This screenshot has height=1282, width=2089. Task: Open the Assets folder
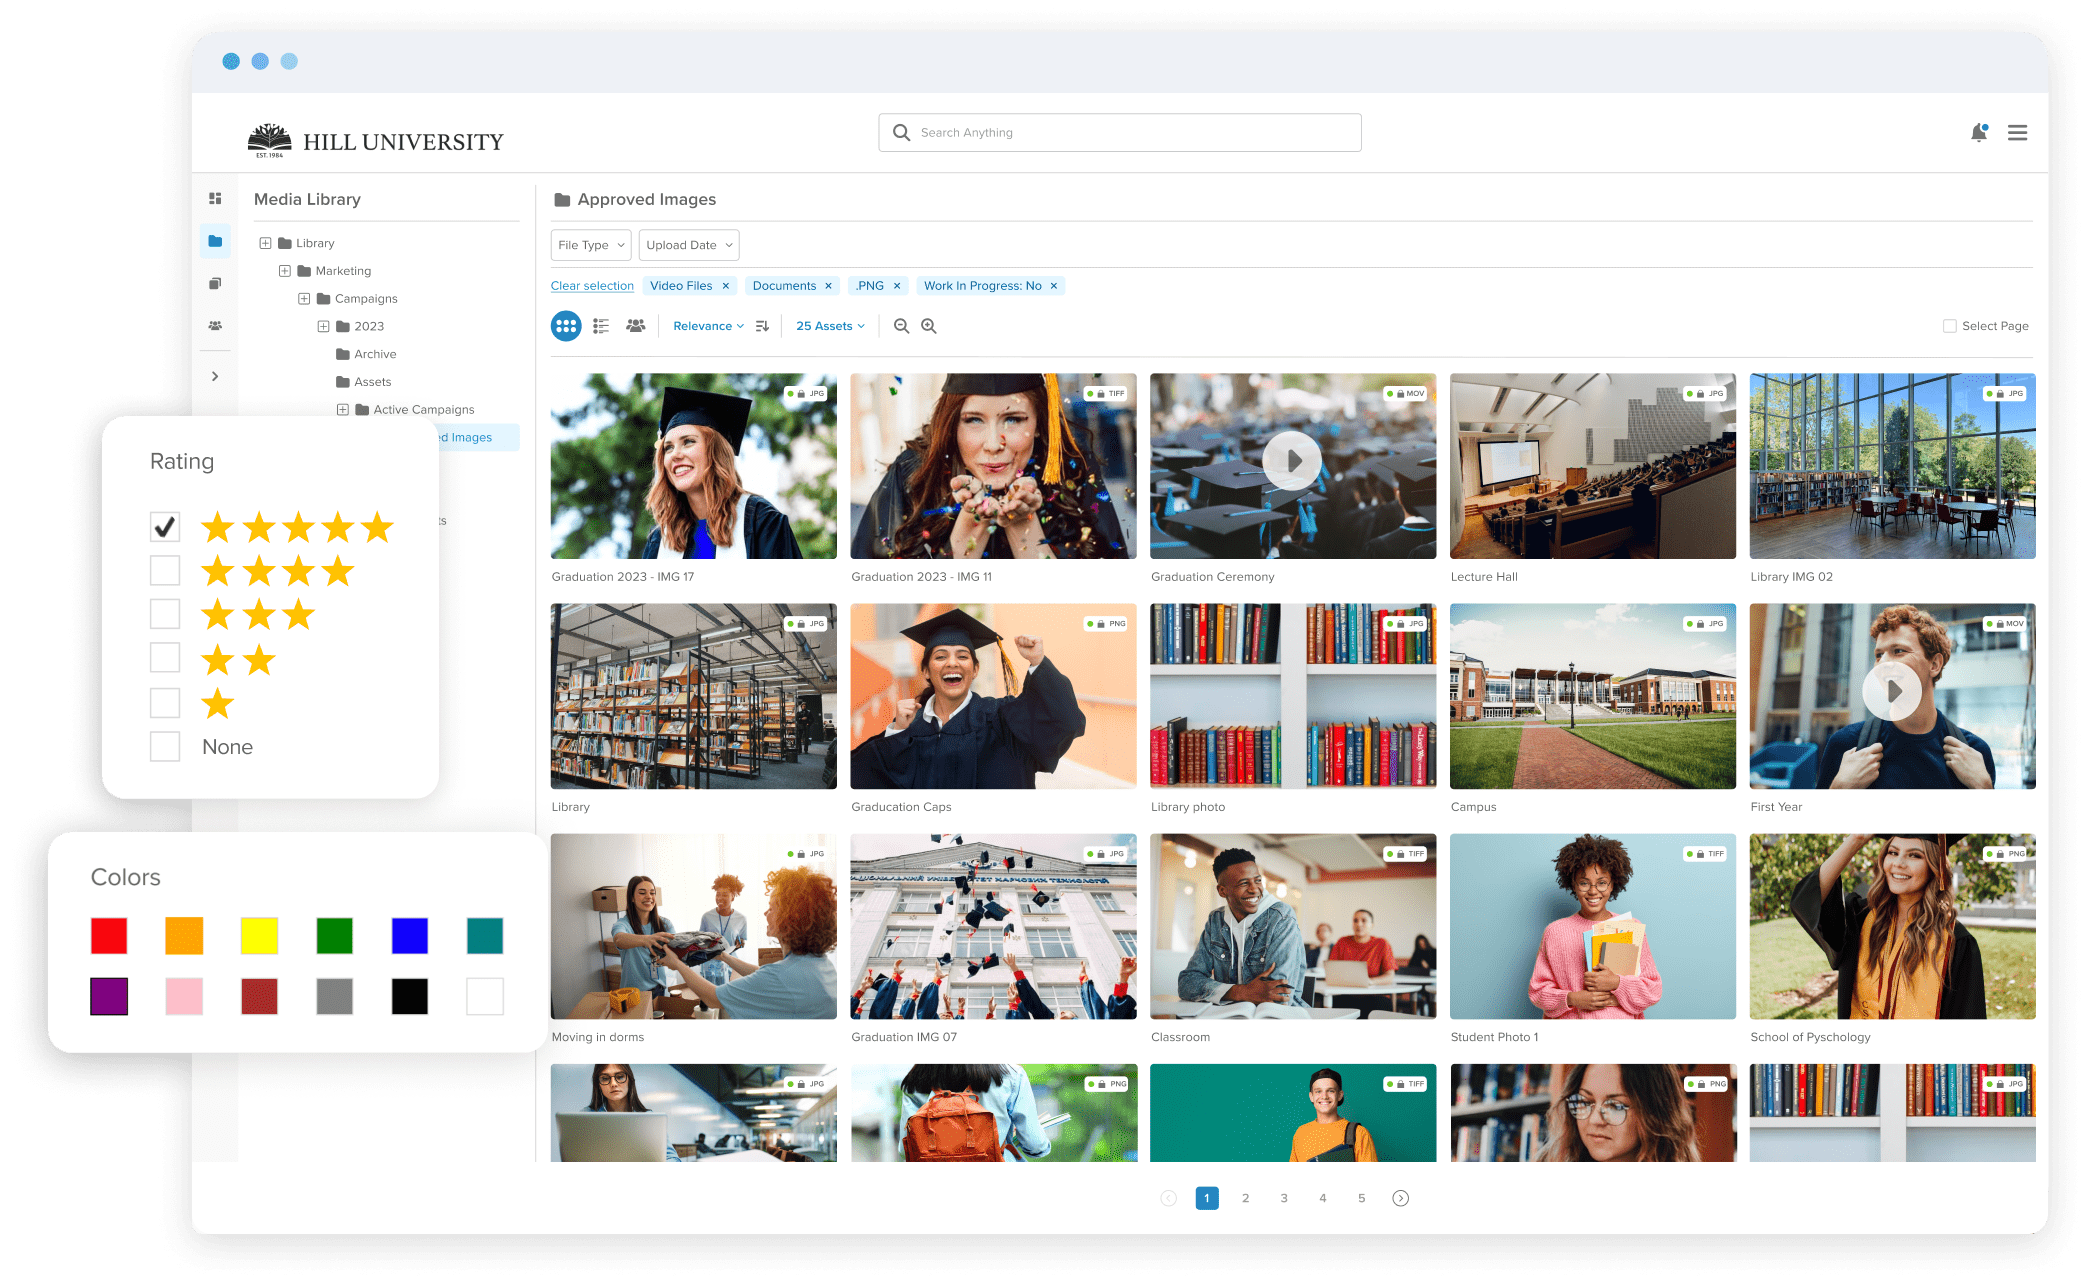(364, 382)
